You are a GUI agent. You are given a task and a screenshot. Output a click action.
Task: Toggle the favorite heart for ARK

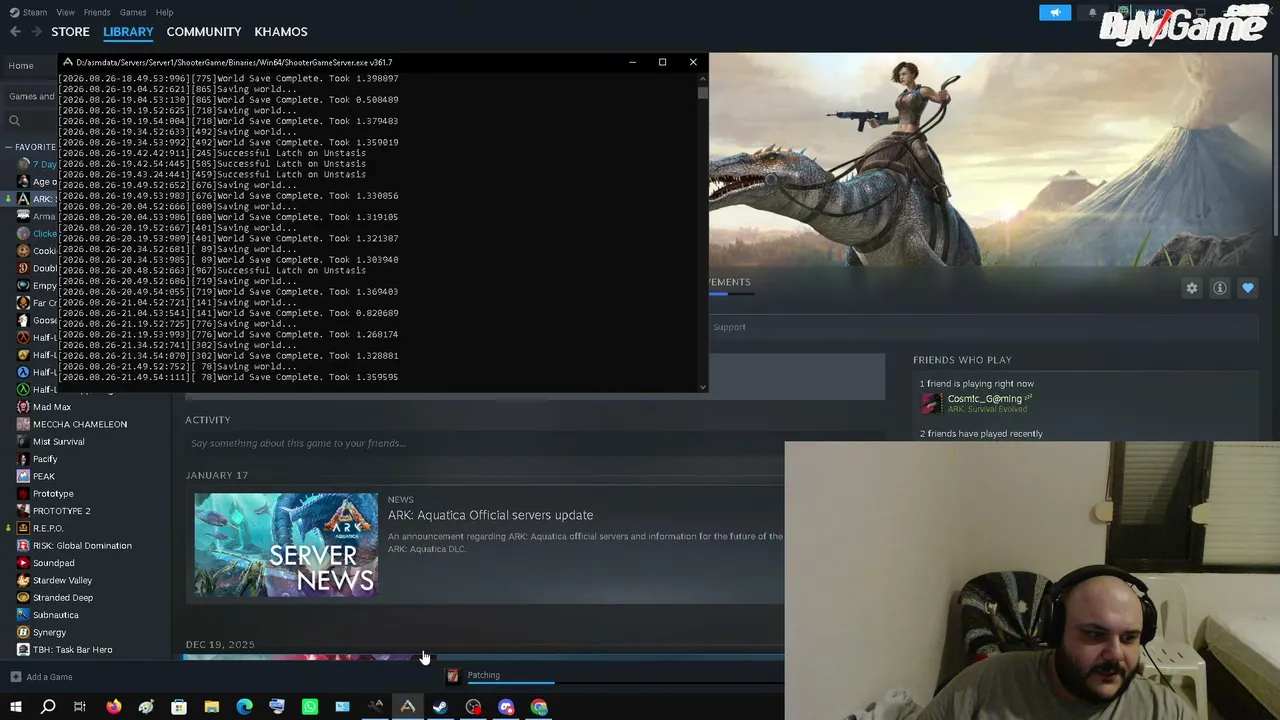pos(1248,288)
